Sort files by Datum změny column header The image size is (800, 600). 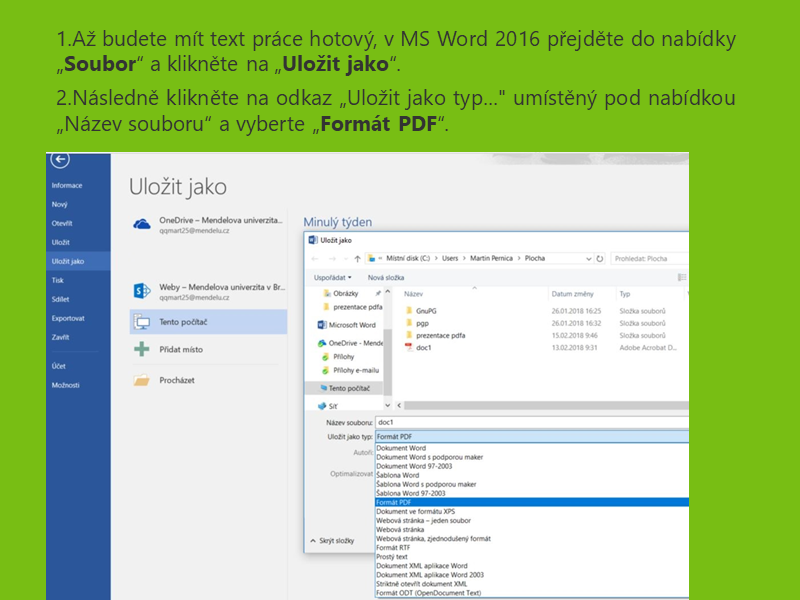(572, 294)
